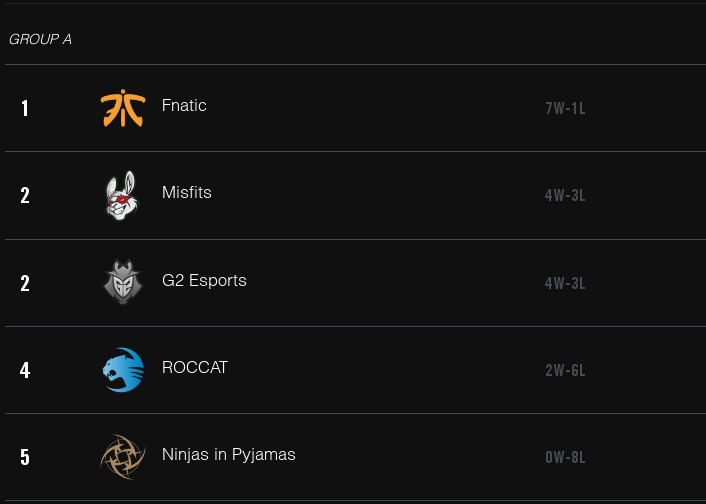Click ROCCAT's 2W-6L record
This screenshot has height=504, width=706.
pyautogui.click(x=565, y=370)
